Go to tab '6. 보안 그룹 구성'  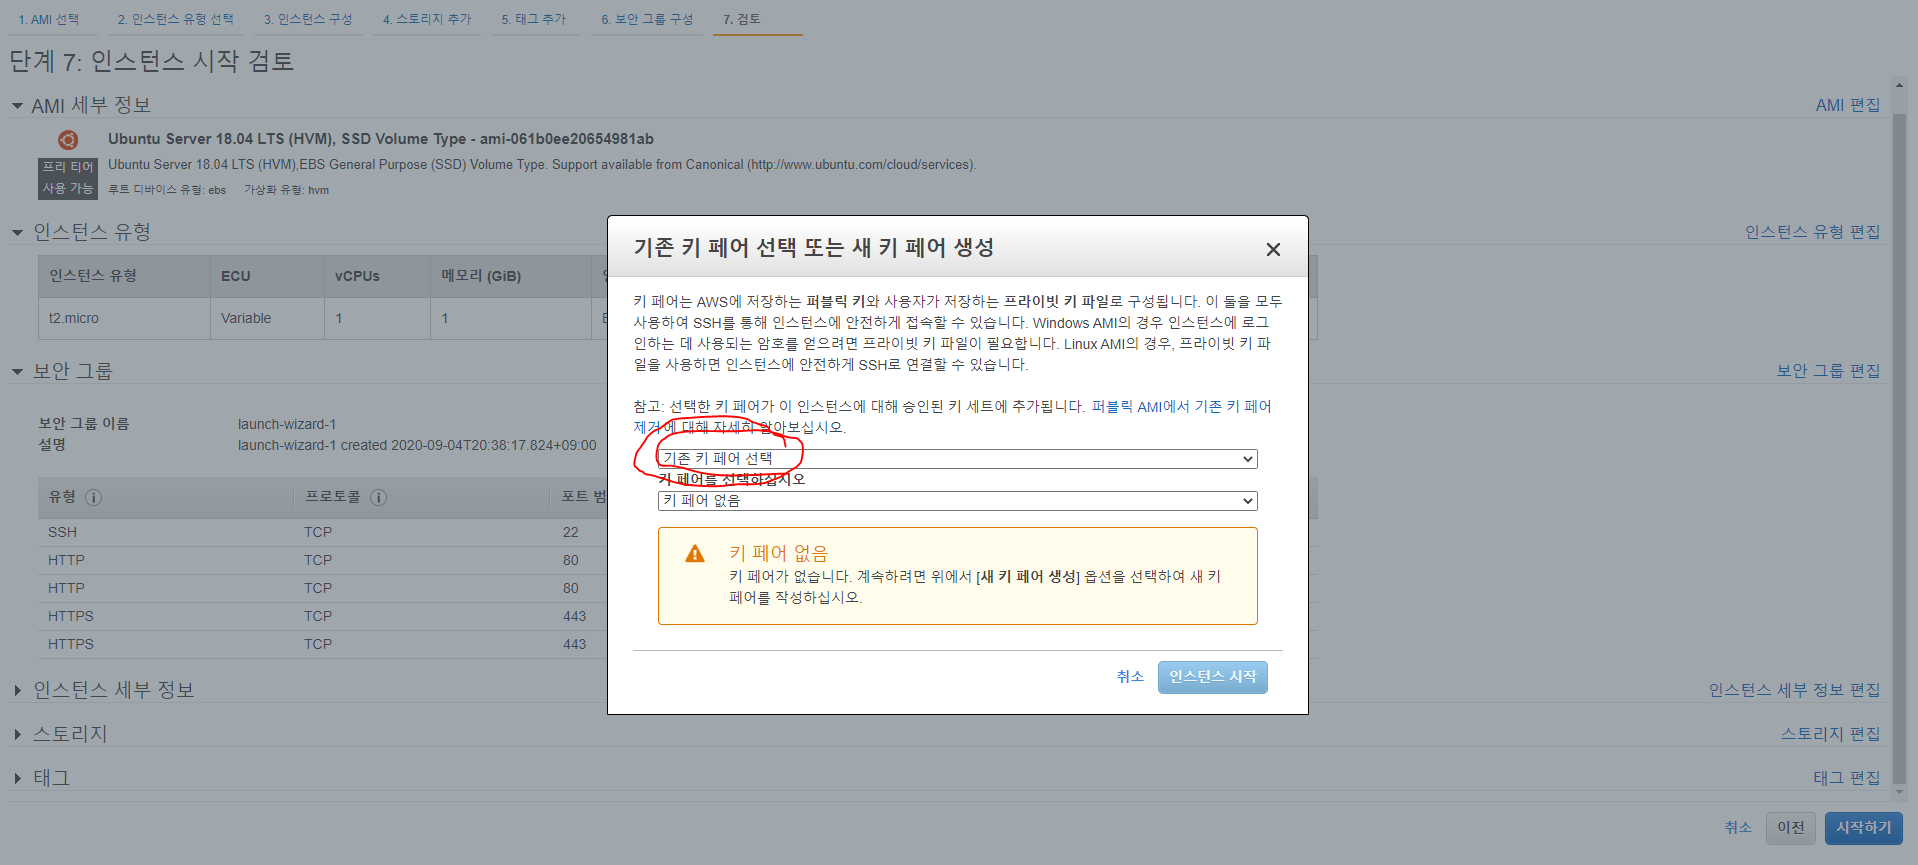pos(647,19)
